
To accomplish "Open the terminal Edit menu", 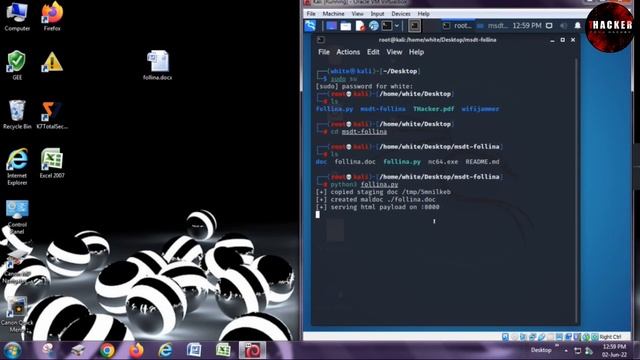I will tap(373, 52).
